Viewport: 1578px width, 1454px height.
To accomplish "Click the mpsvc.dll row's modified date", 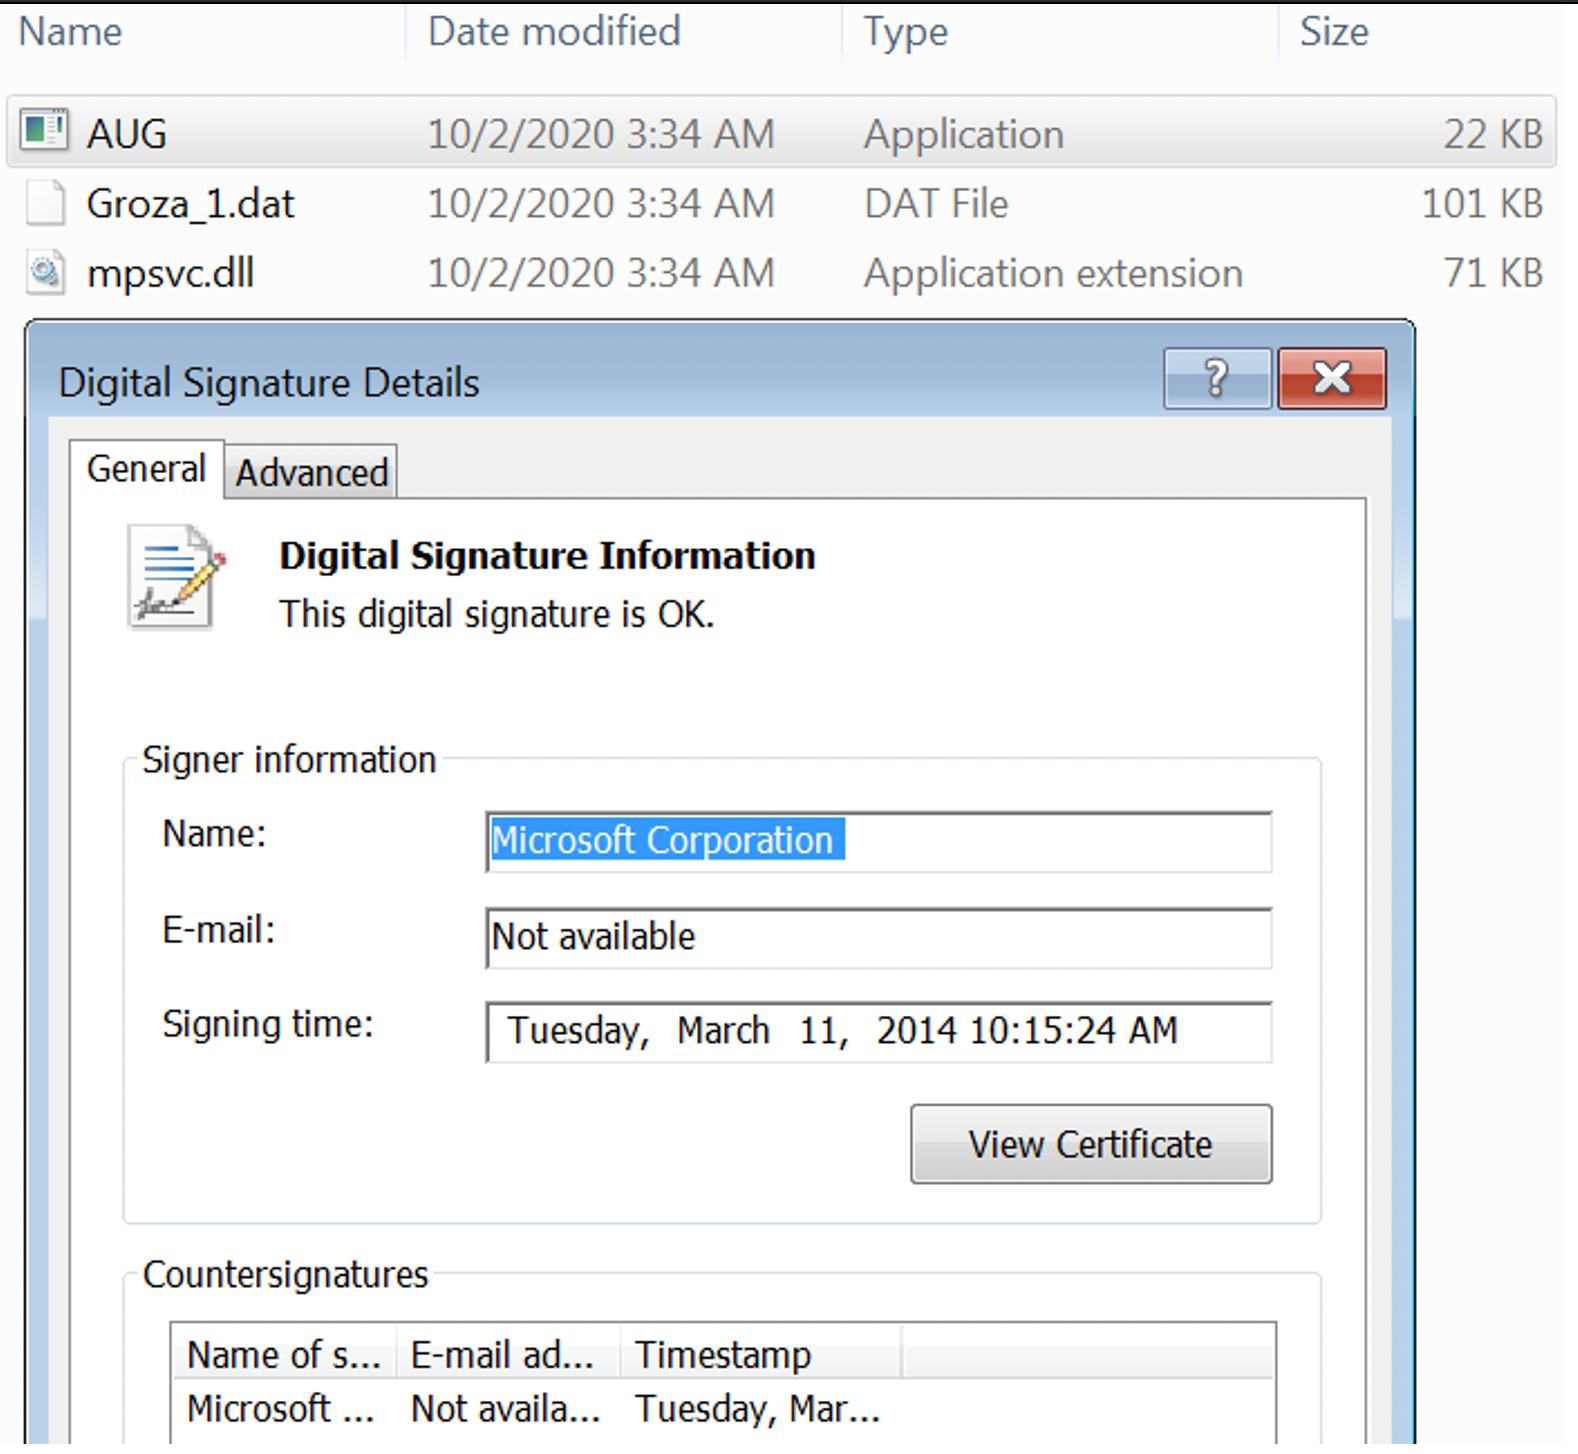I will [x=601, y=273].
